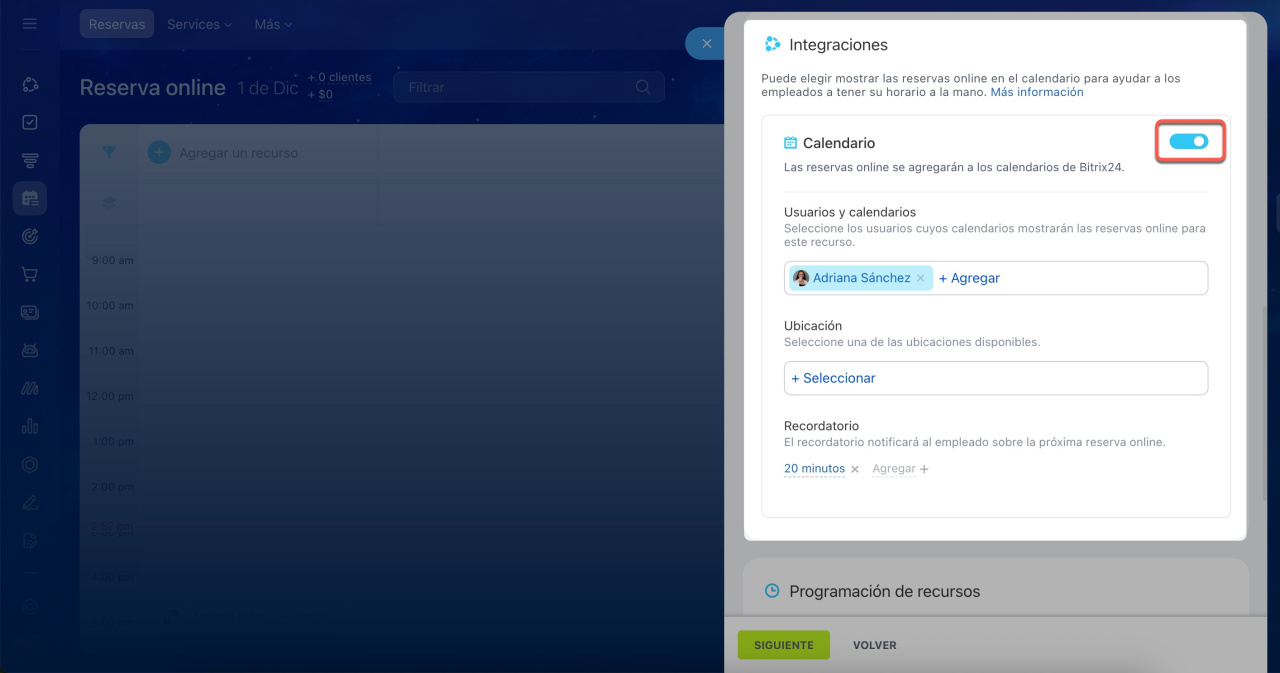Select the Reservas tab
This screenshot has height=673, width=1280.
coord(117,24)
